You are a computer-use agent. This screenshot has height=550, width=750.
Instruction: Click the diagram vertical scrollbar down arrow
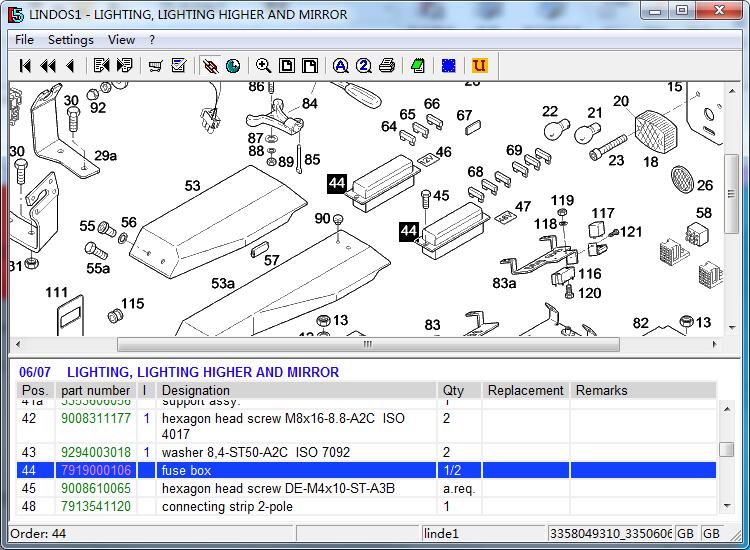[x=731, y=327]
